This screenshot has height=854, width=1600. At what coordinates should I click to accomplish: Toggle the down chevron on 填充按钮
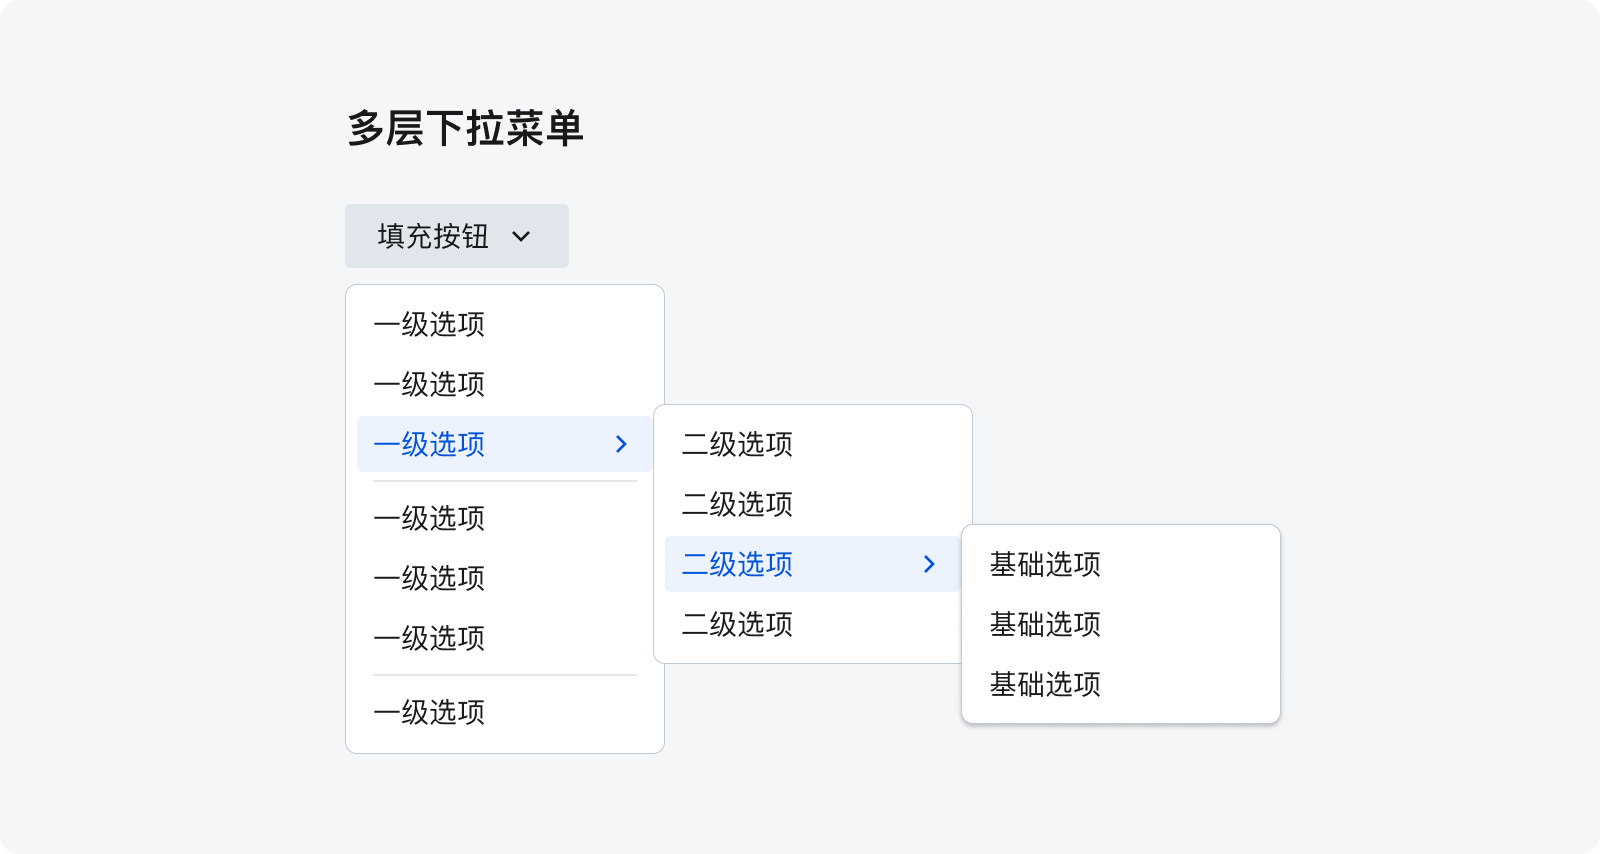pos(521,237)
